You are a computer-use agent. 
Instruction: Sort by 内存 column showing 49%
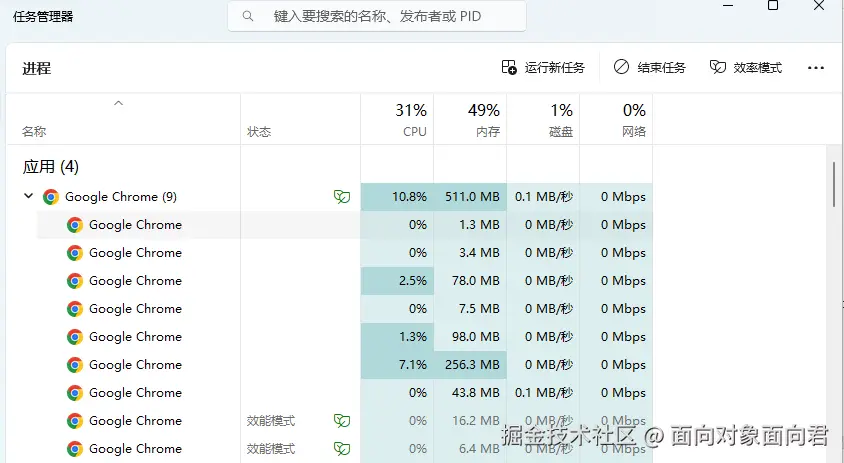470,120
